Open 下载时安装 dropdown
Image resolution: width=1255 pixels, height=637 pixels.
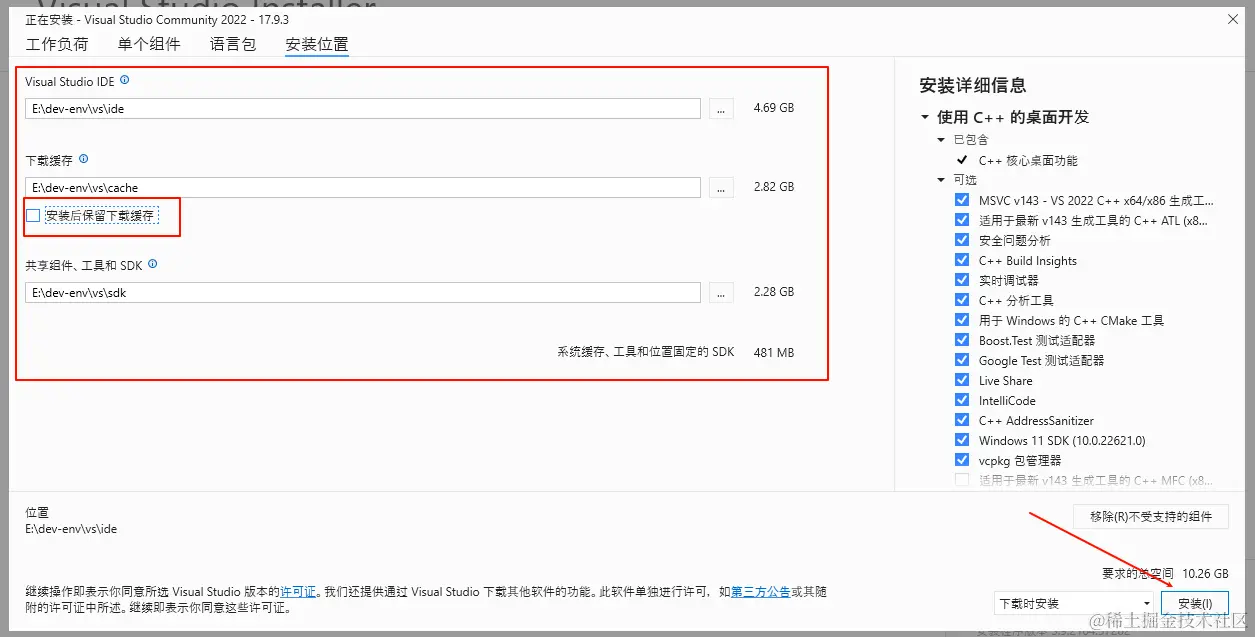1074,604
